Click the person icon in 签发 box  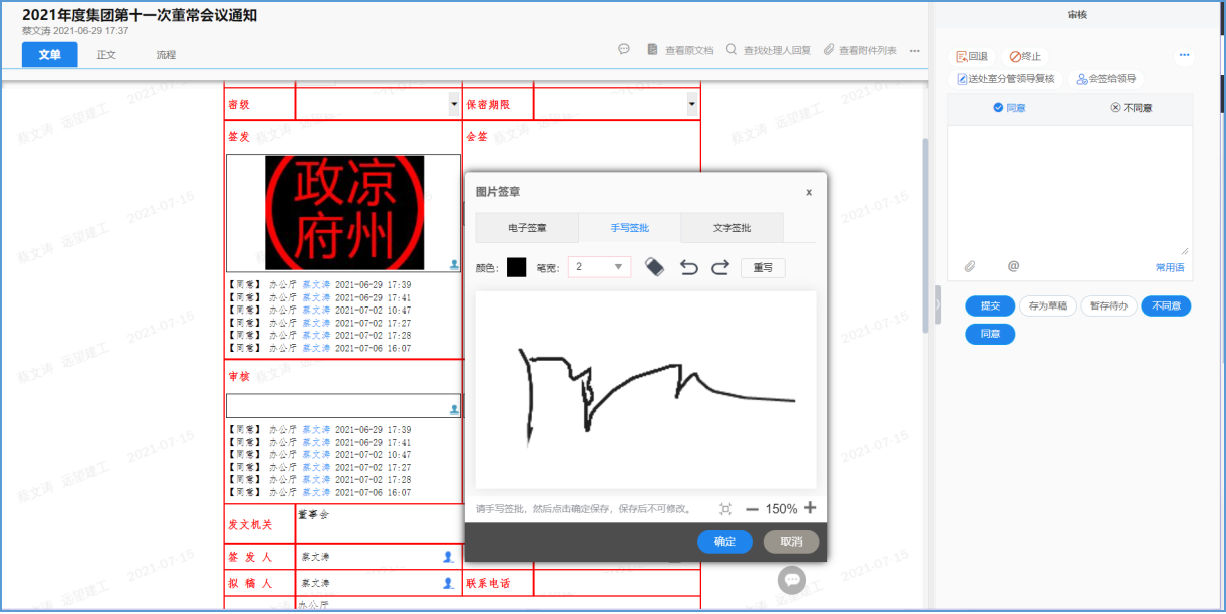pos(454,265)
